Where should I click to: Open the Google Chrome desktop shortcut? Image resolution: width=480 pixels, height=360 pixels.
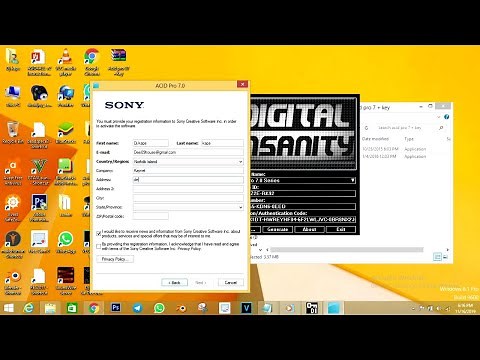click(92, 62)
